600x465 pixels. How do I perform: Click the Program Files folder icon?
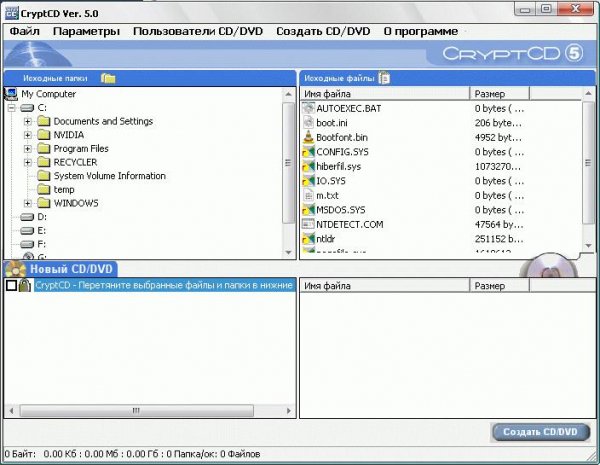(x=44, y=148)
